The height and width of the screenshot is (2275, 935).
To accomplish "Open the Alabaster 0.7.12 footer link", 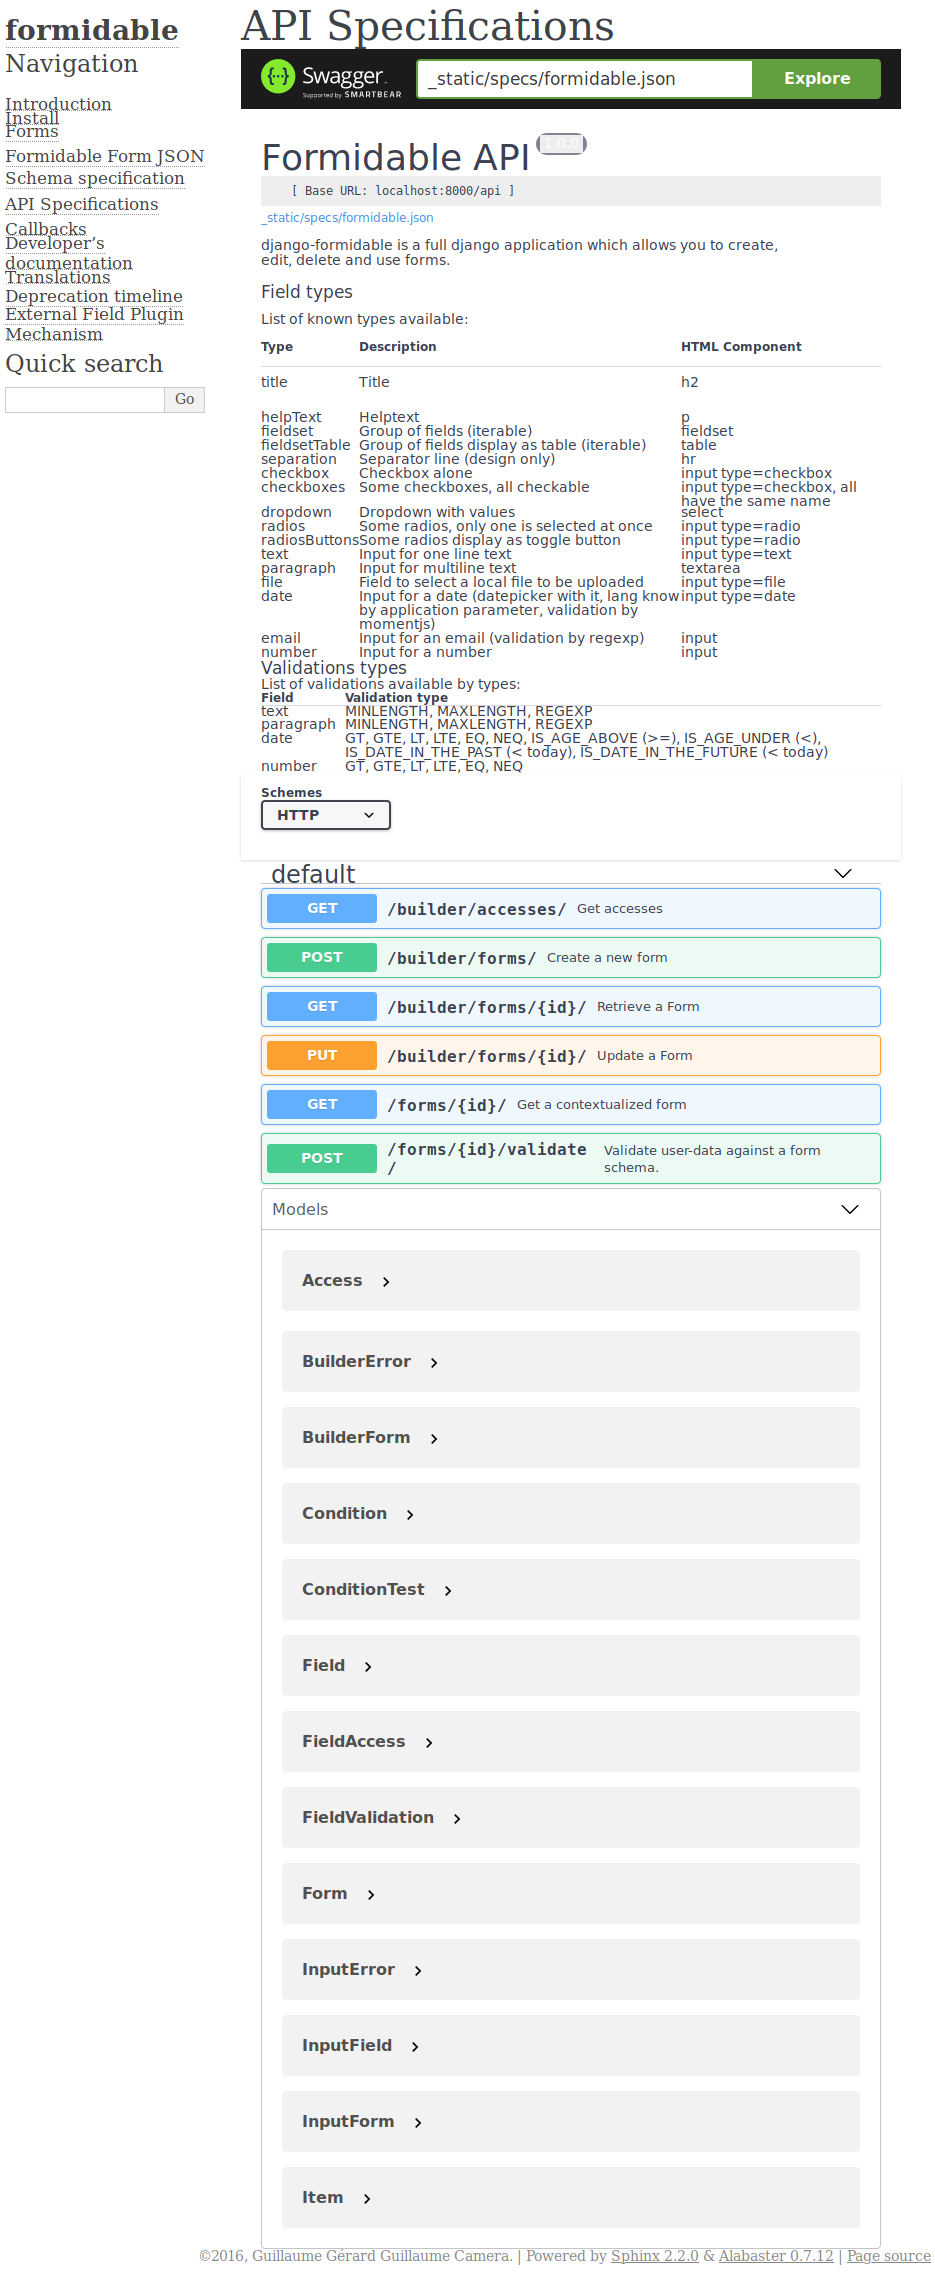I will pyautogui.click(x=776, y=2256).
